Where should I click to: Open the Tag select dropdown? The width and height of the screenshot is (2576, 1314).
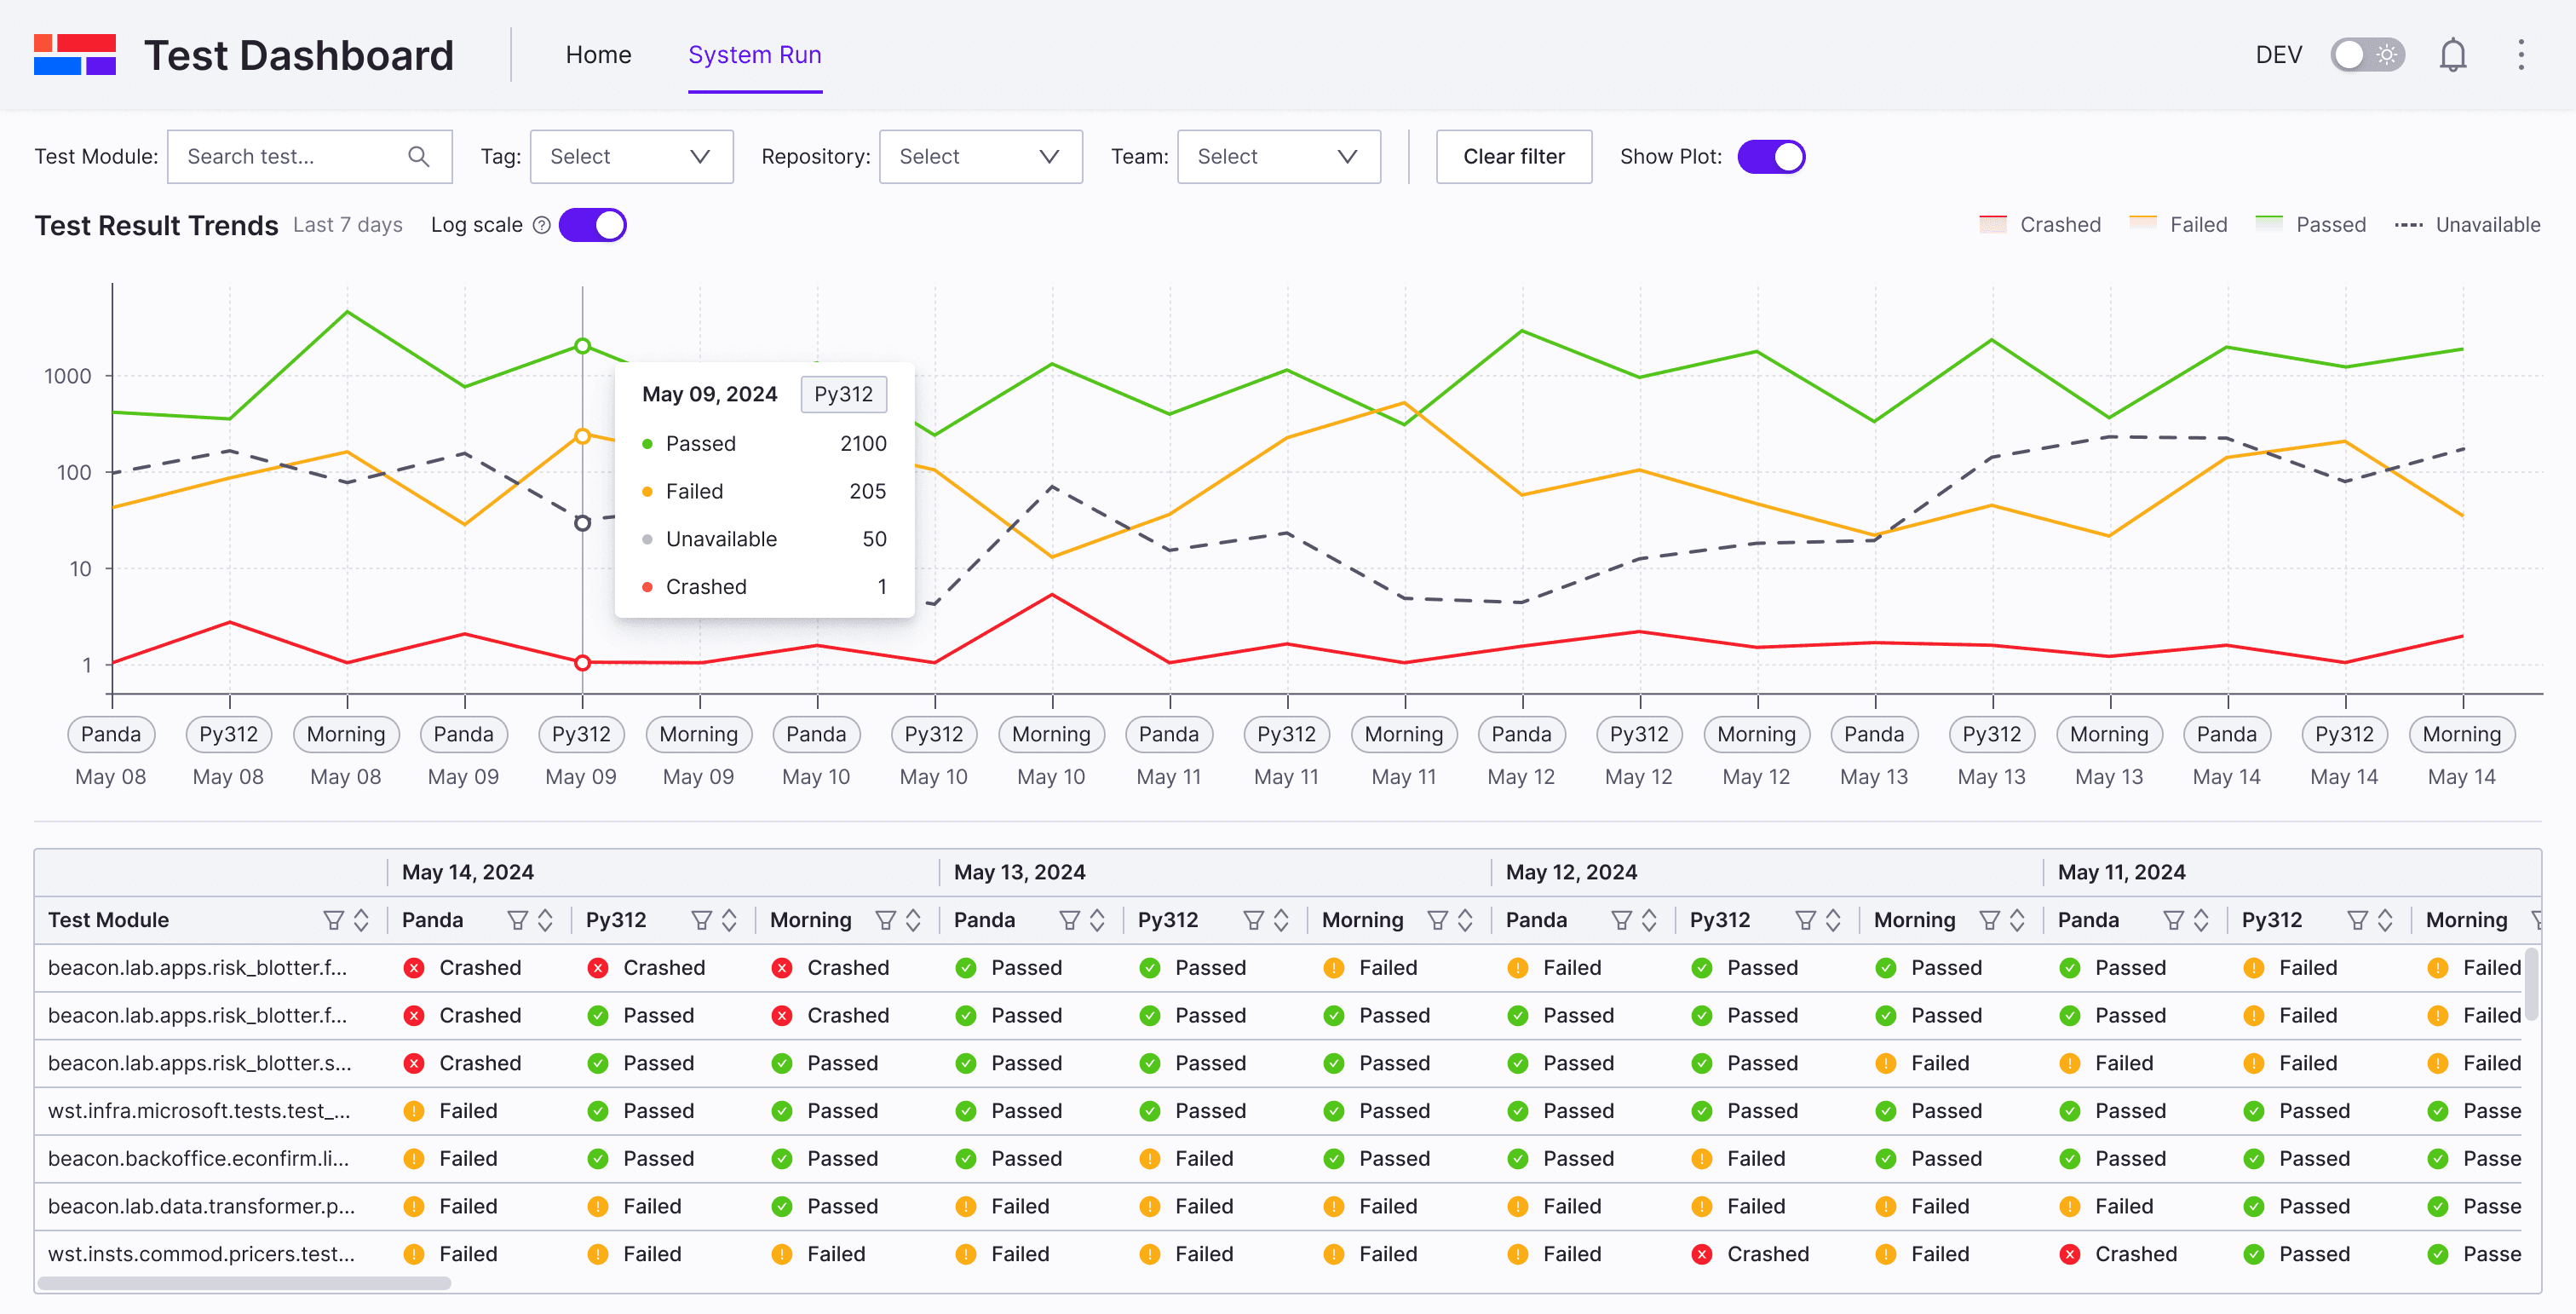pyautogui.click(x=631, y=157)
